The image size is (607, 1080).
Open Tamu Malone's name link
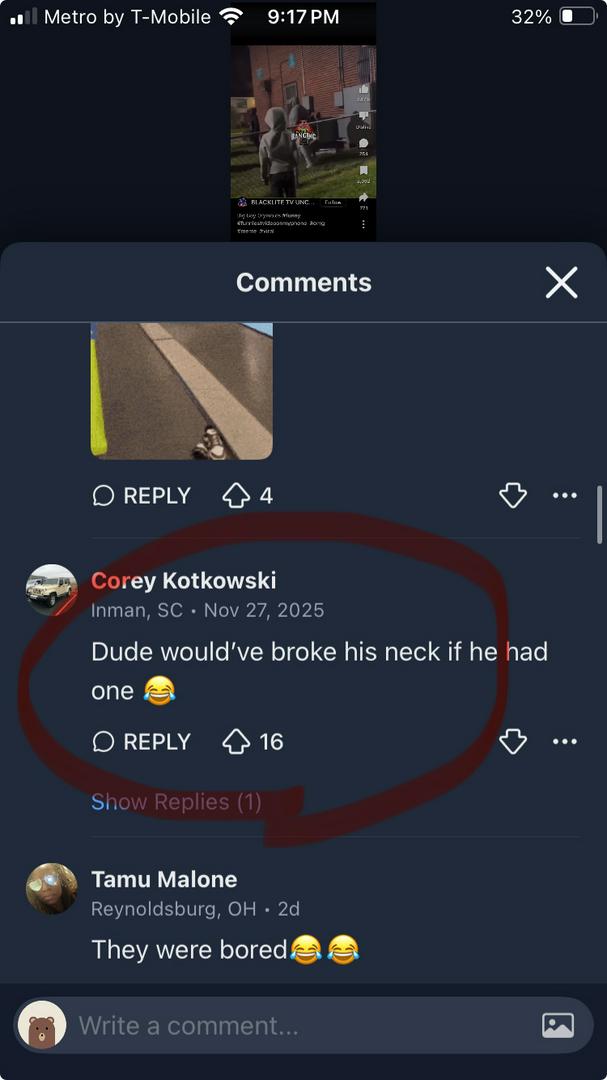[x=164, y=880]
